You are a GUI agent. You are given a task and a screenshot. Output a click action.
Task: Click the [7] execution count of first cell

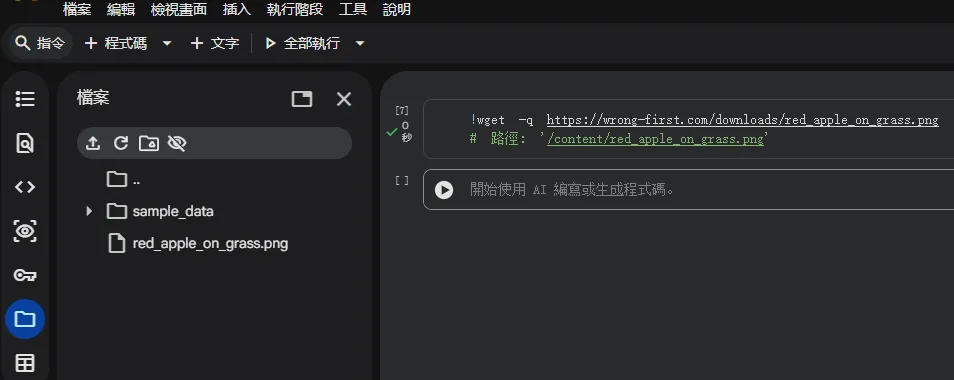pos(402,111)
